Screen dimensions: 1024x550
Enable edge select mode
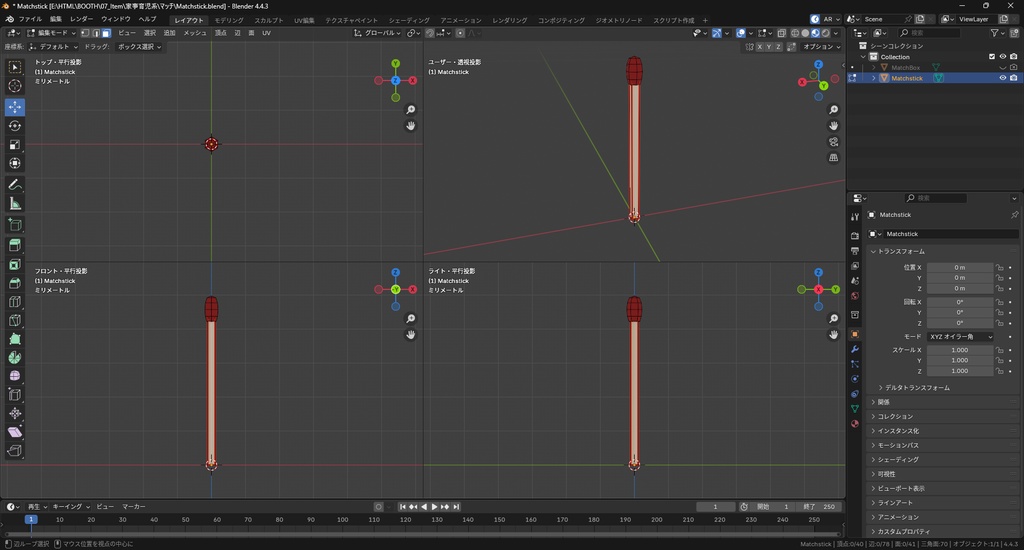tap(95, 33)
